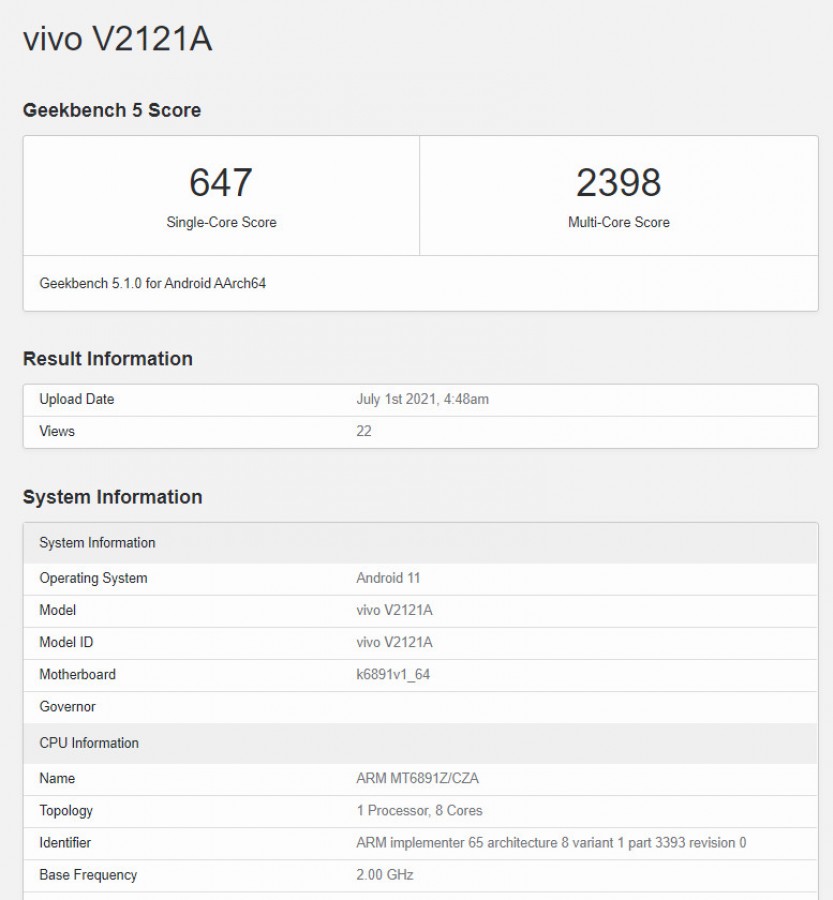Select vivo V2121A value in Model row
833x900 pixels.
394,610
